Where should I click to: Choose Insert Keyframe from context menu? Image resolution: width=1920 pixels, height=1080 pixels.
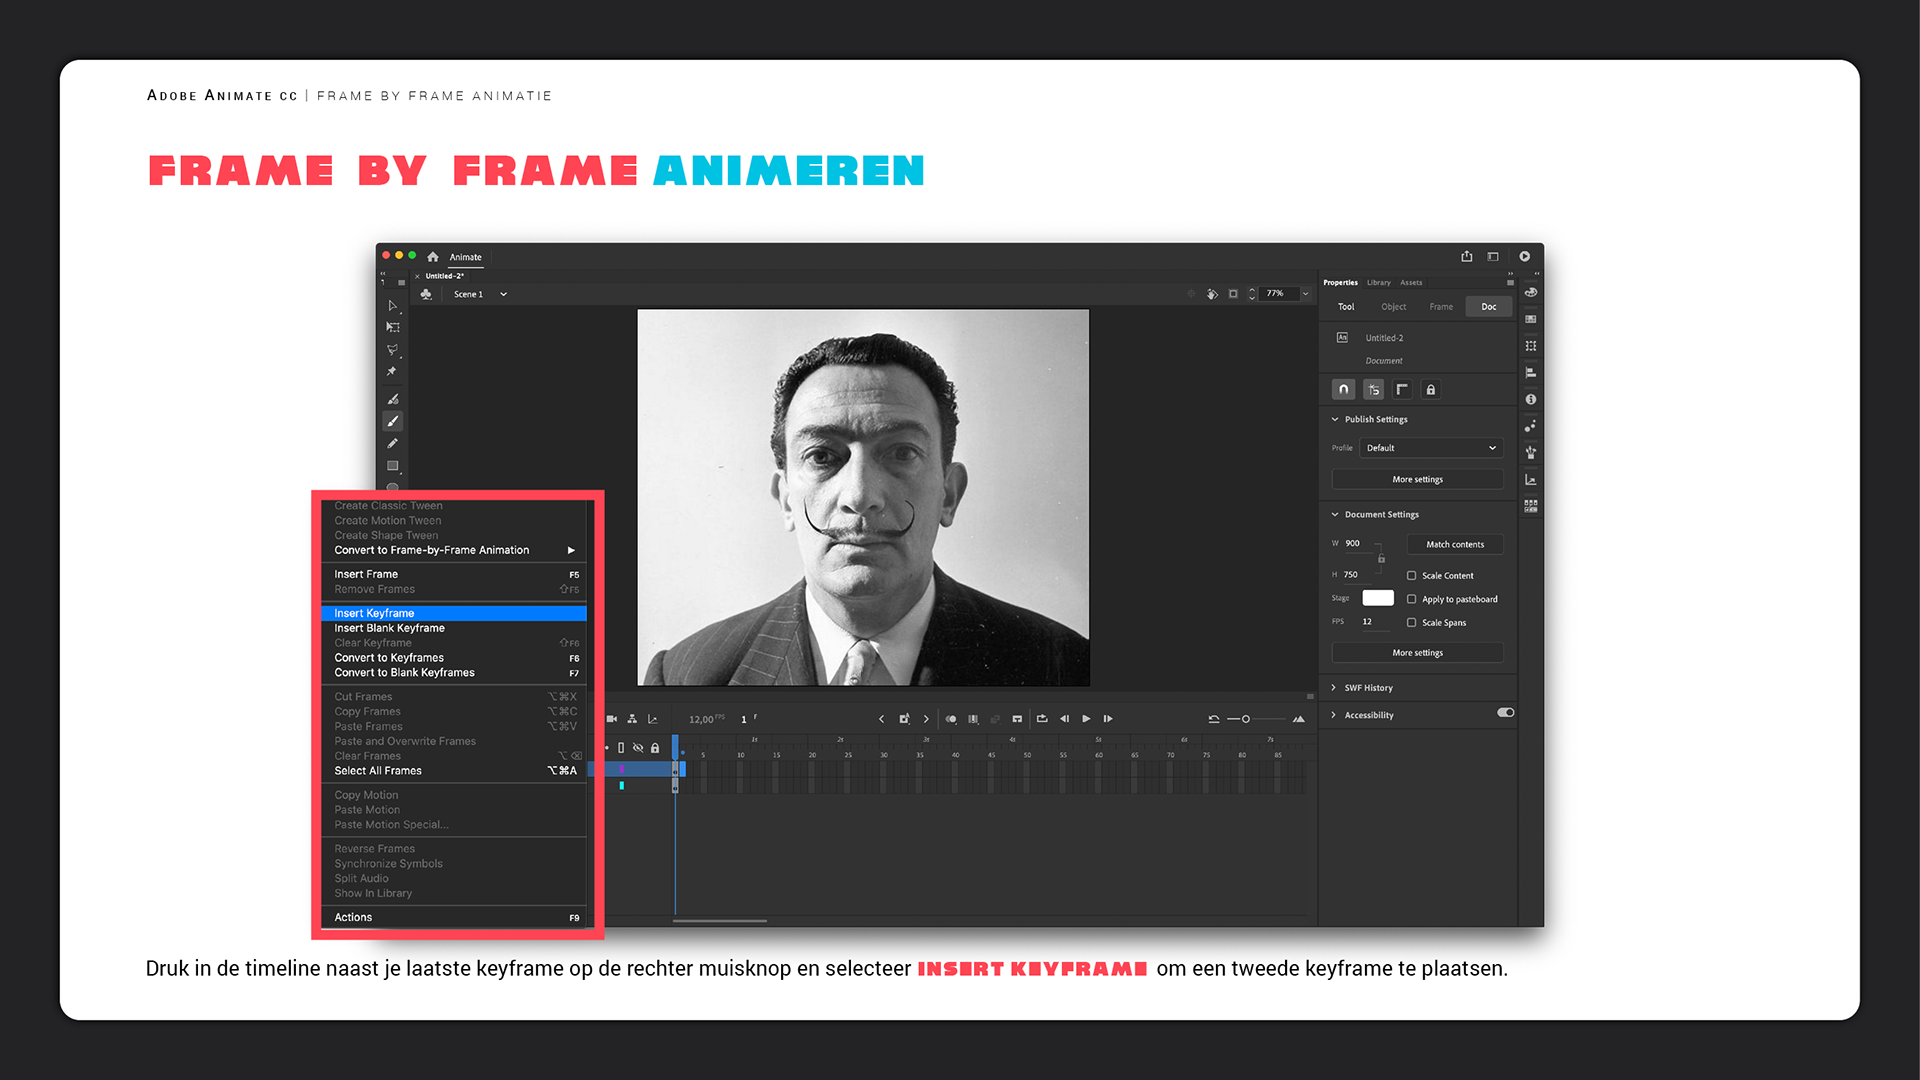coord(374,613)
